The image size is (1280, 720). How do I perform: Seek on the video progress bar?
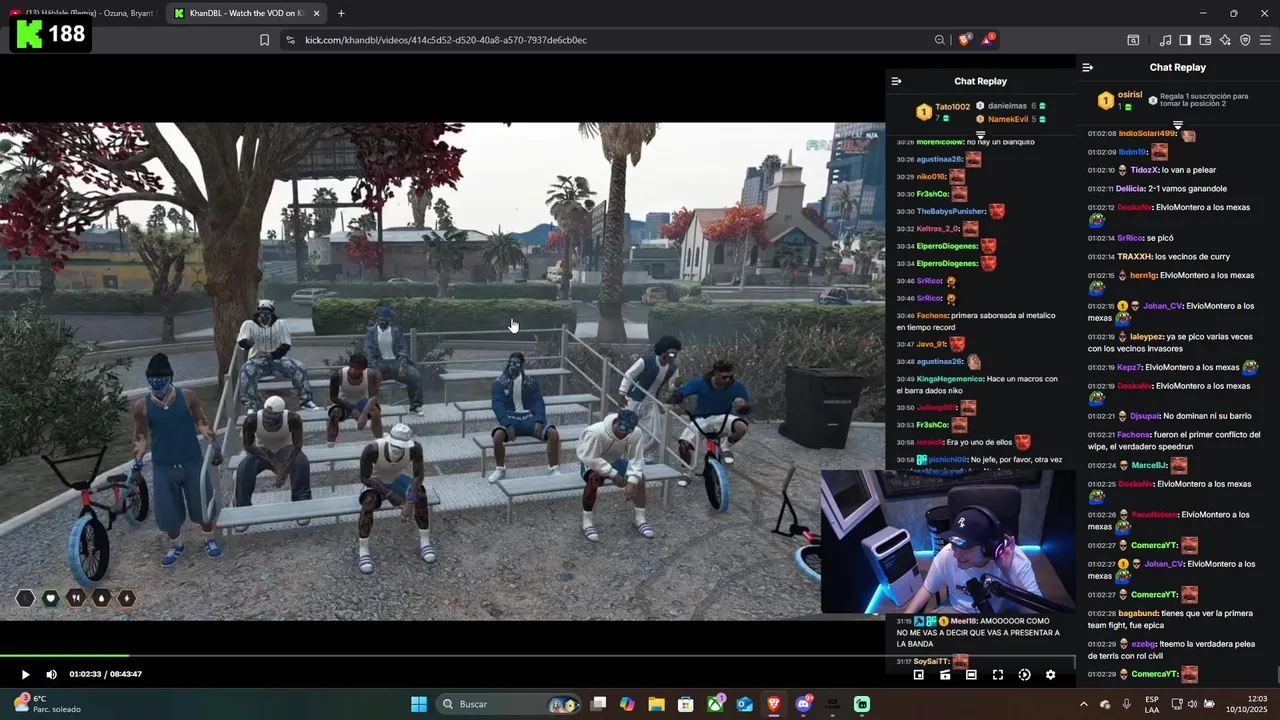[537, 656]
